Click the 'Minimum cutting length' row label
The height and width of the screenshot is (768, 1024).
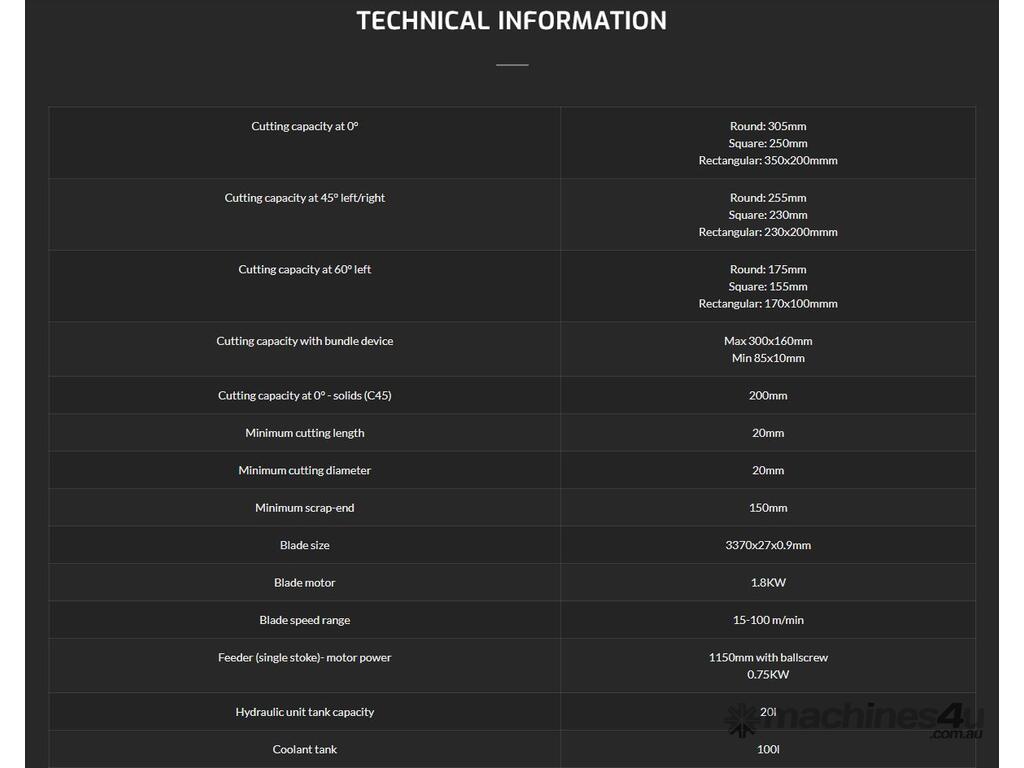[x=305, y=433]
